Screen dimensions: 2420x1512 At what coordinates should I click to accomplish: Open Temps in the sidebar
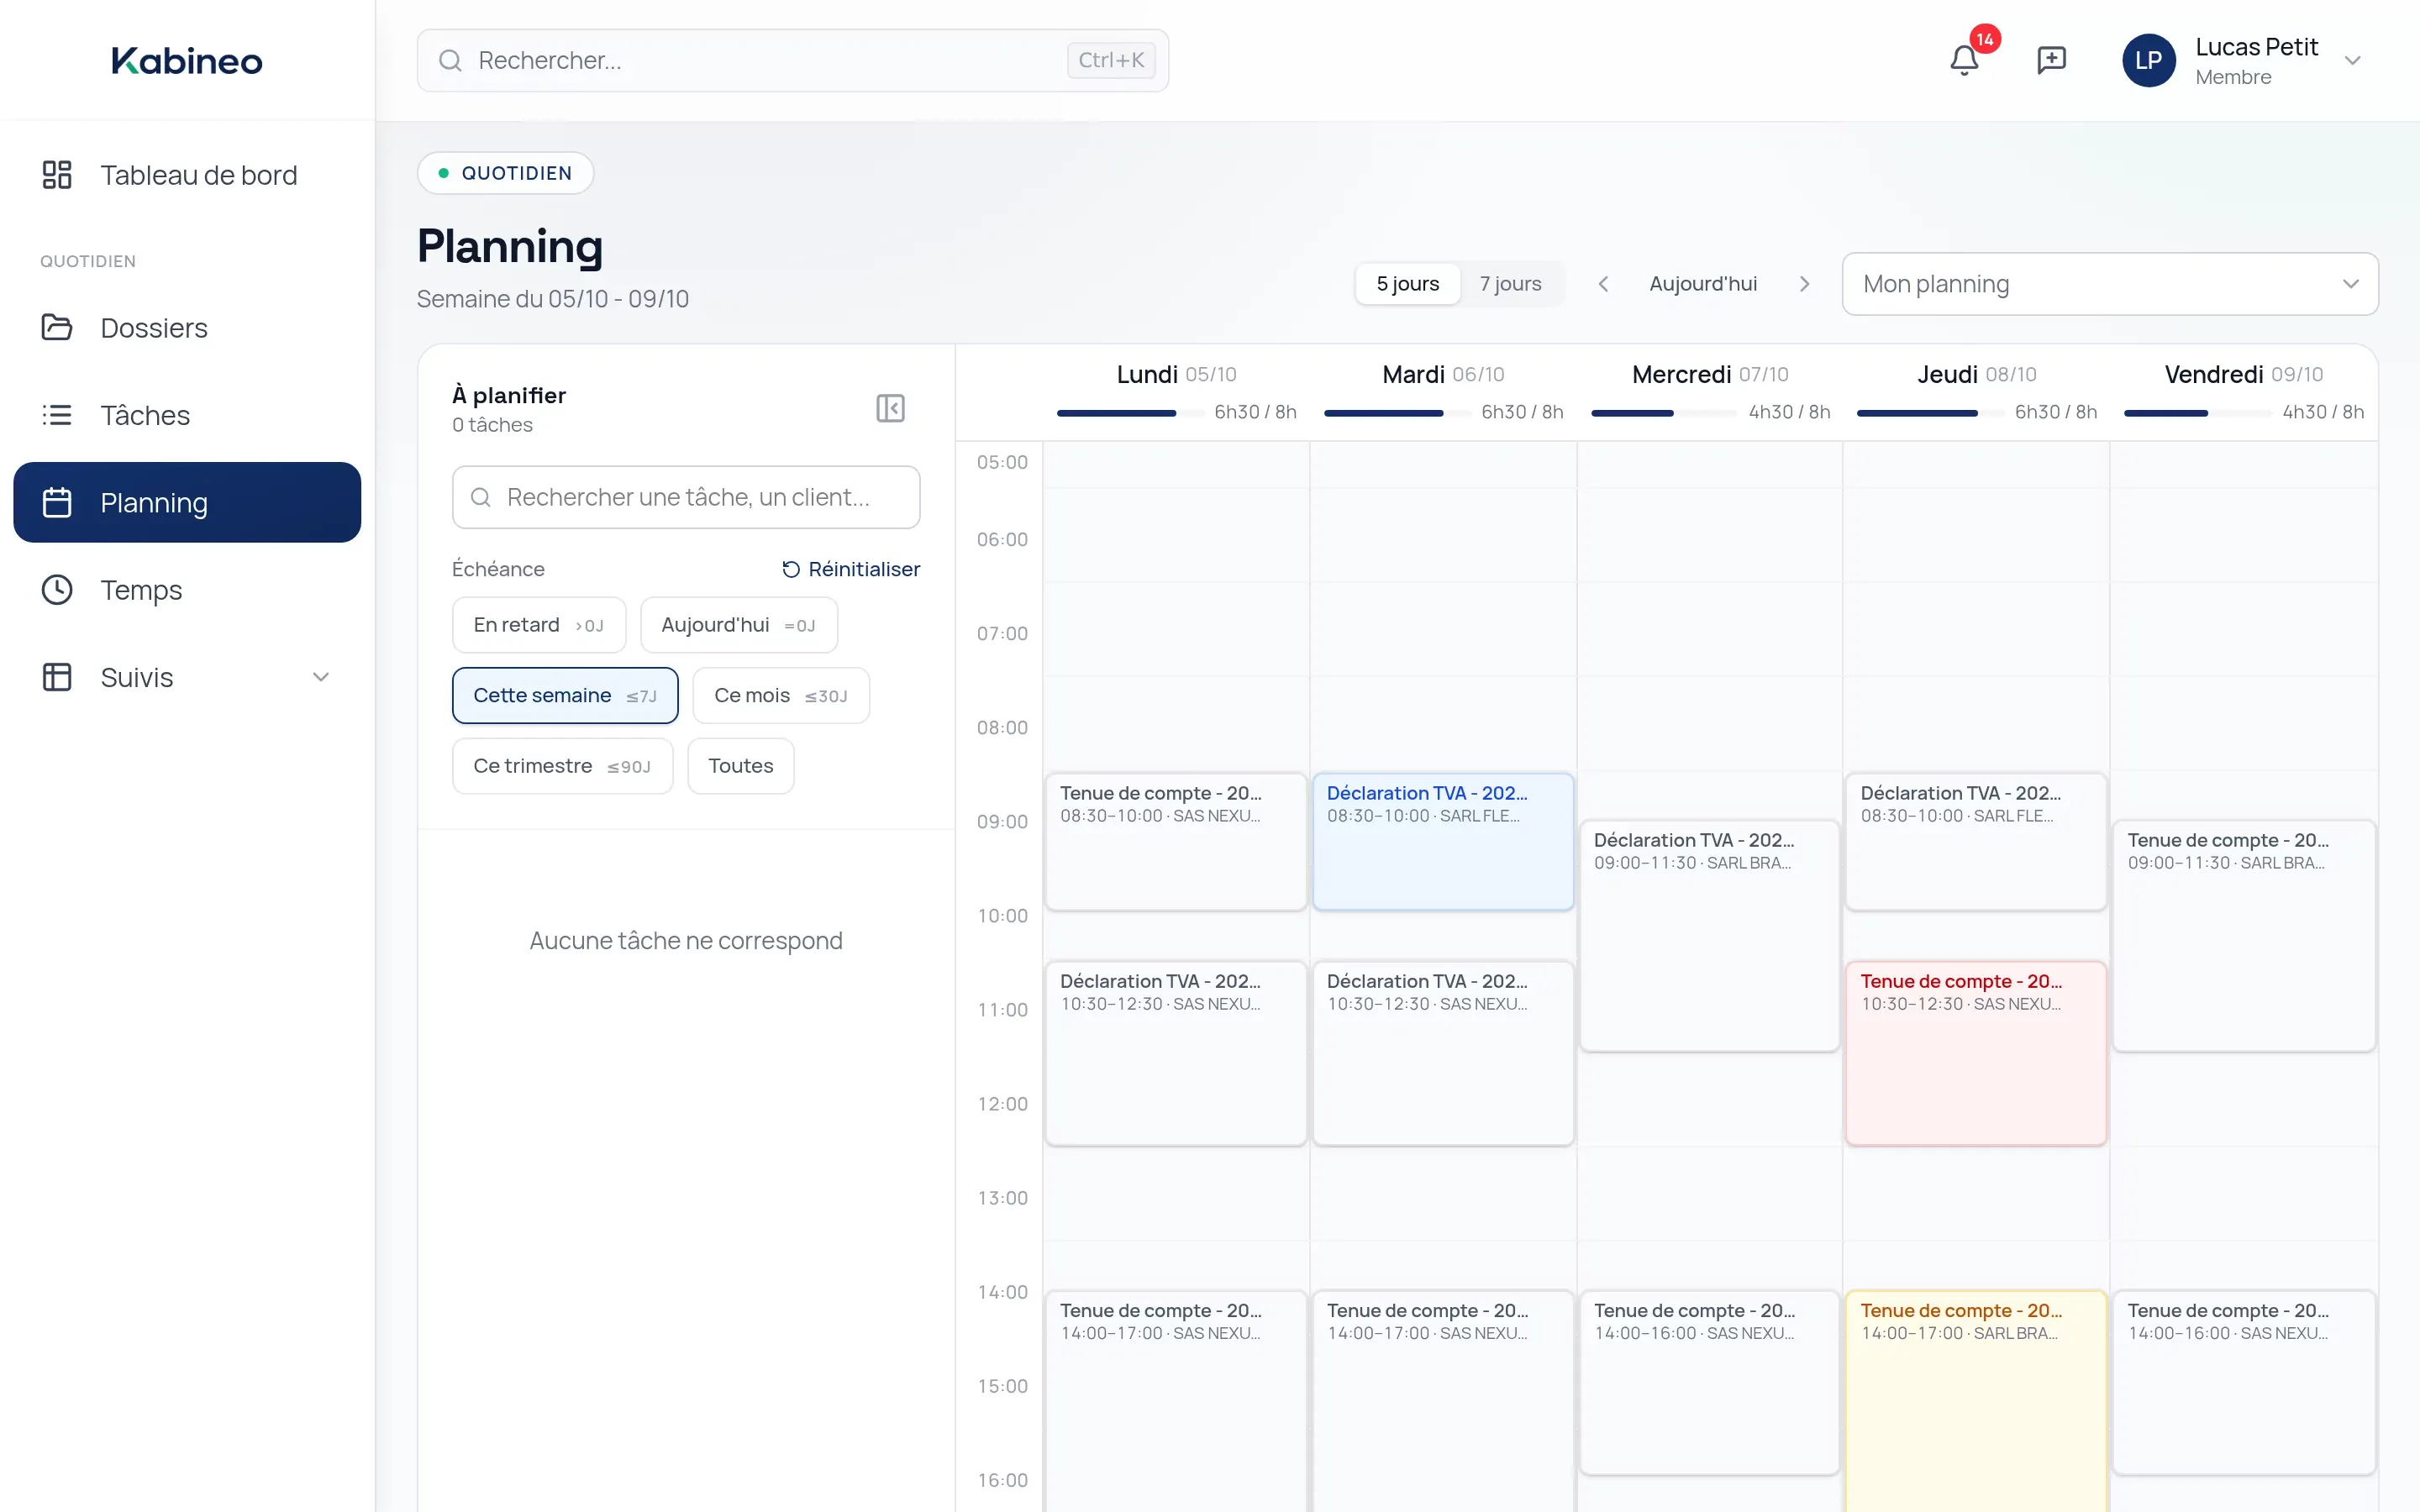pos(187,590)
